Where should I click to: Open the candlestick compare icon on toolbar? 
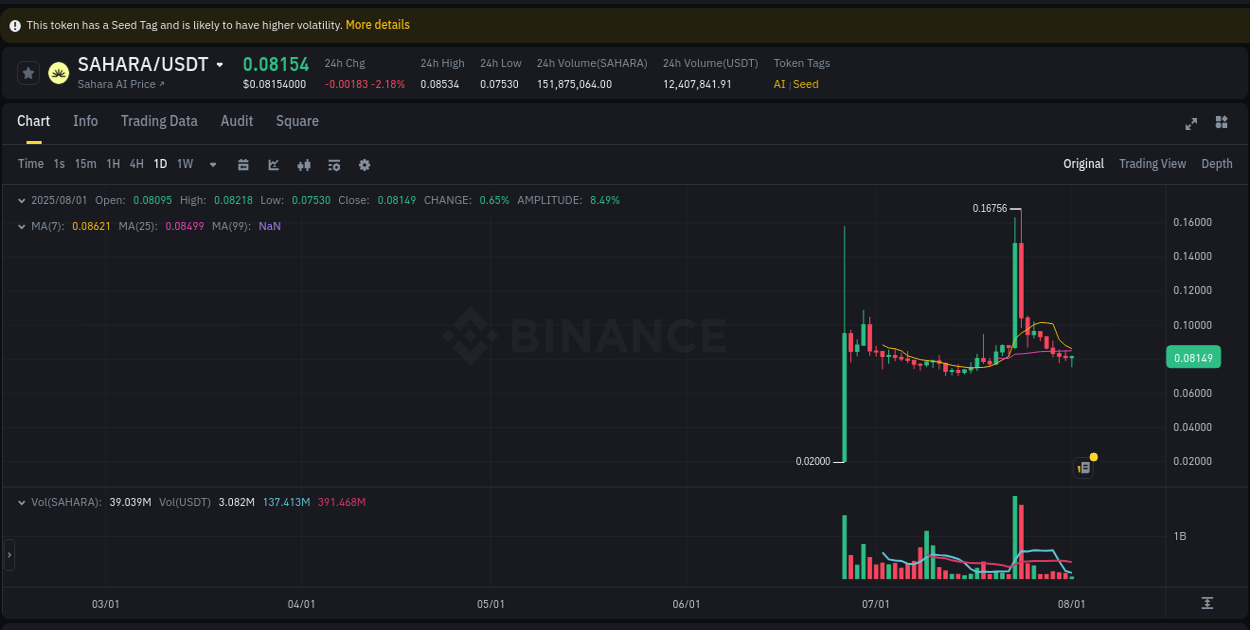(304, 164)
